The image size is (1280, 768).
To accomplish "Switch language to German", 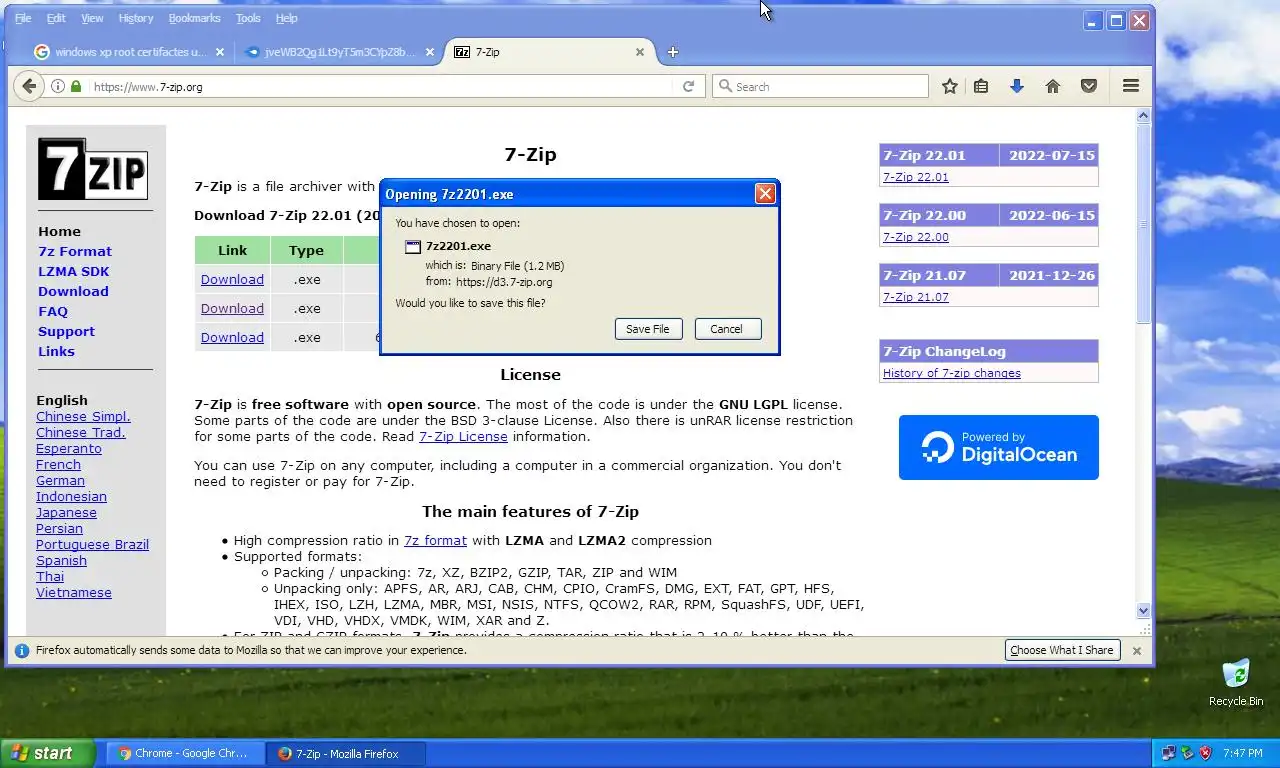I will tap(60, 480).
